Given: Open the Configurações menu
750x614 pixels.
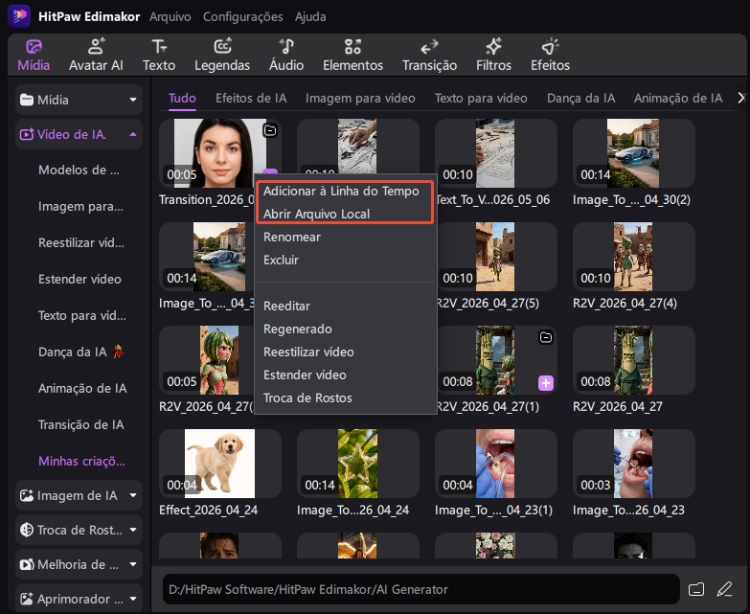Looking at the screenshot, I should tap(243, 17).
